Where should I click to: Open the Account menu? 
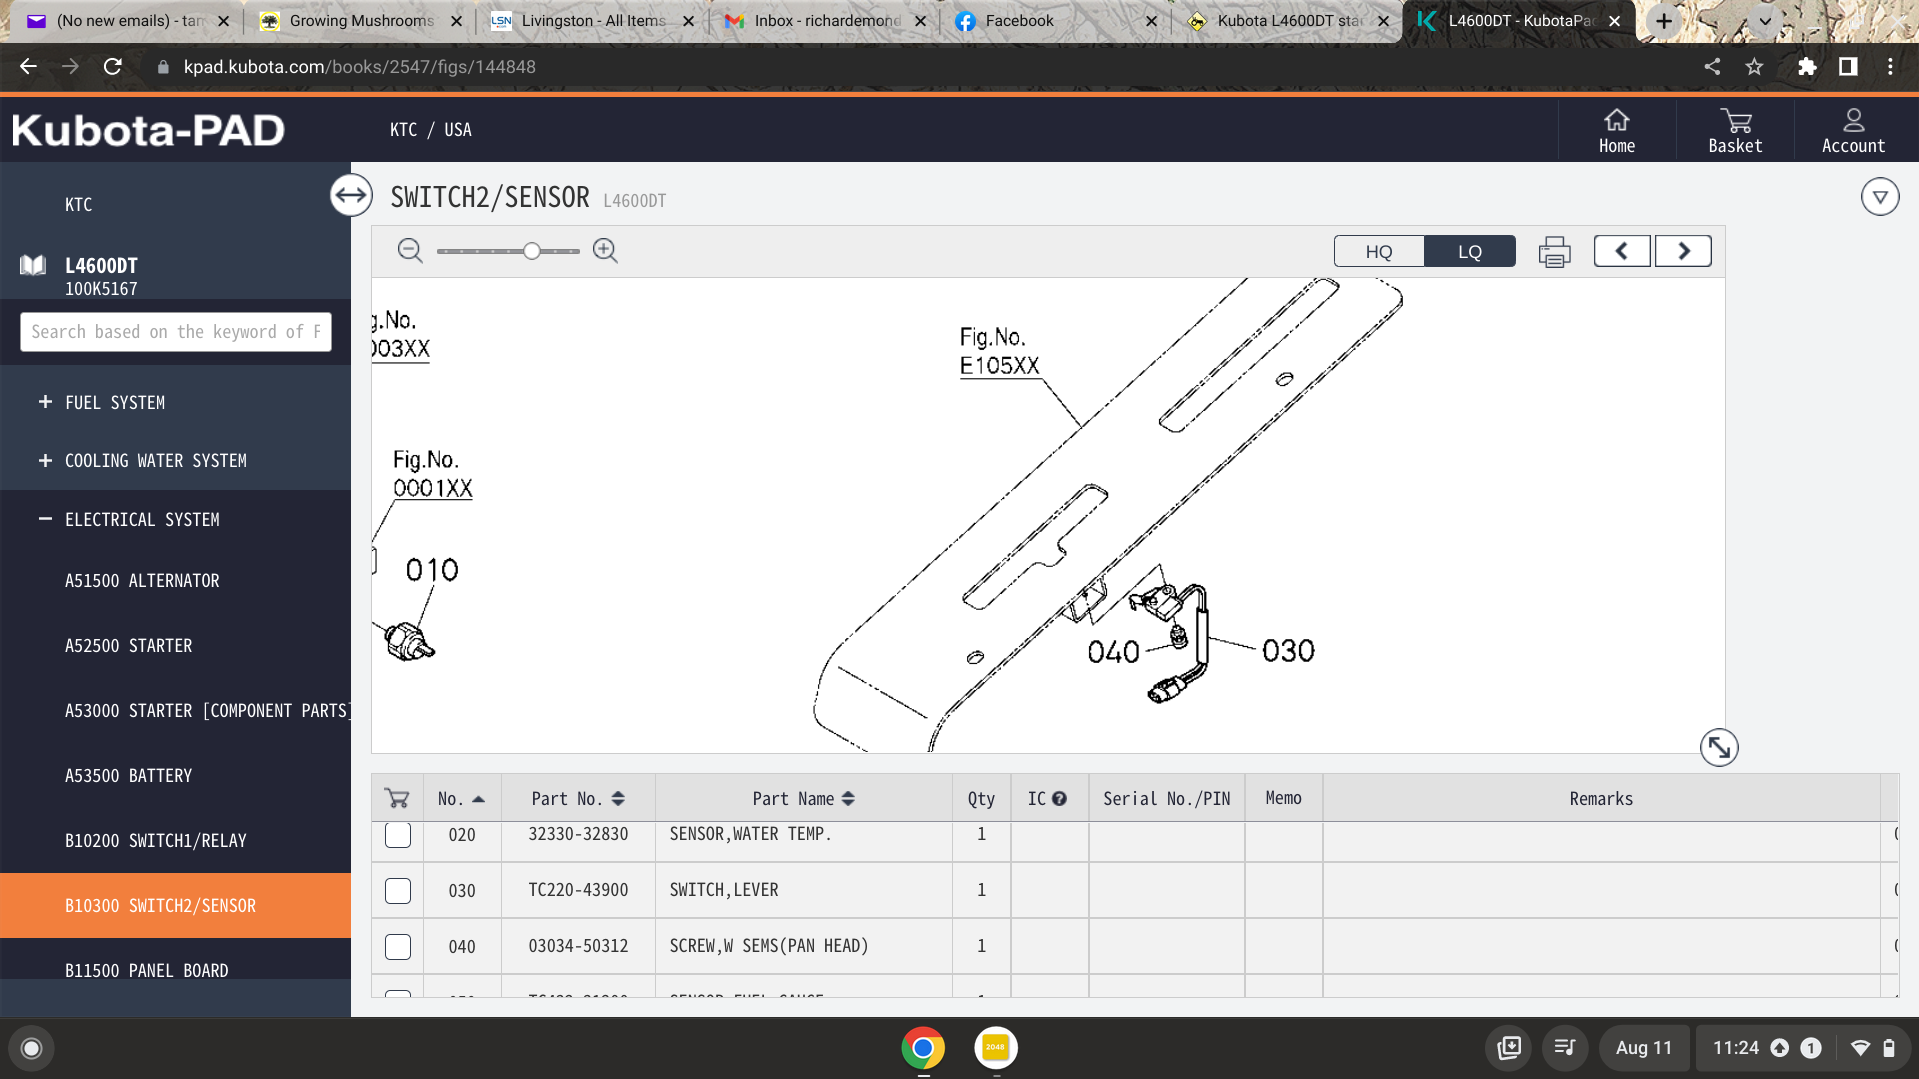1853,131
